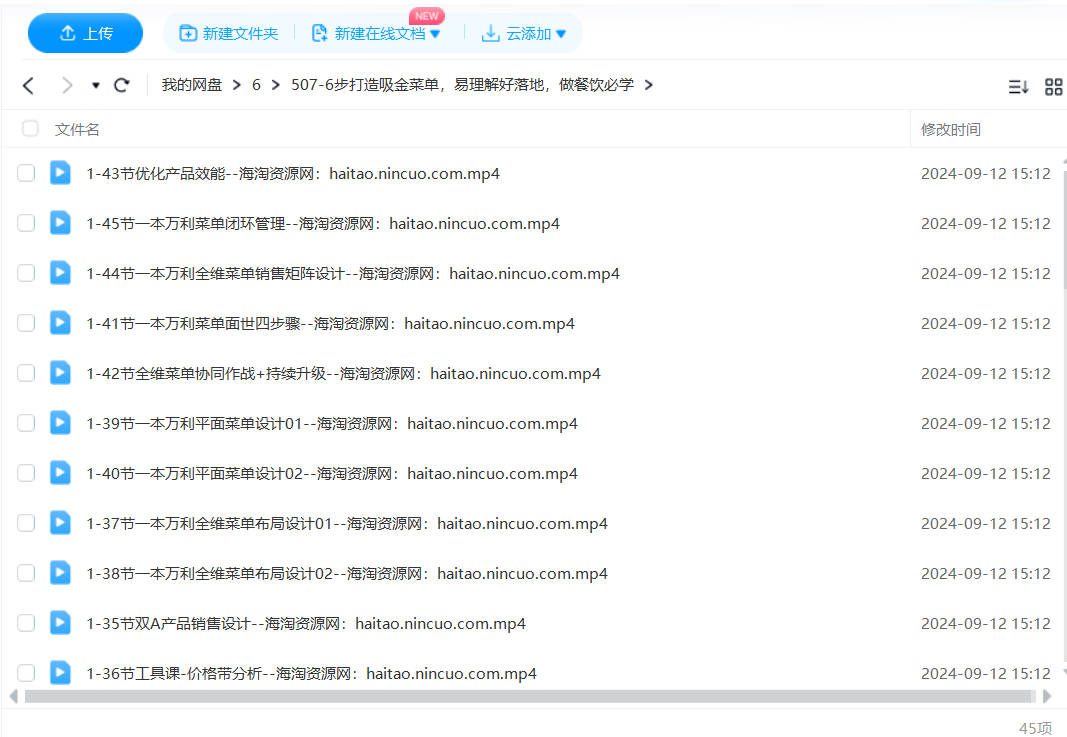Click the blue 上传 upload button
The image size is (1067, 737).
(85, 33)
